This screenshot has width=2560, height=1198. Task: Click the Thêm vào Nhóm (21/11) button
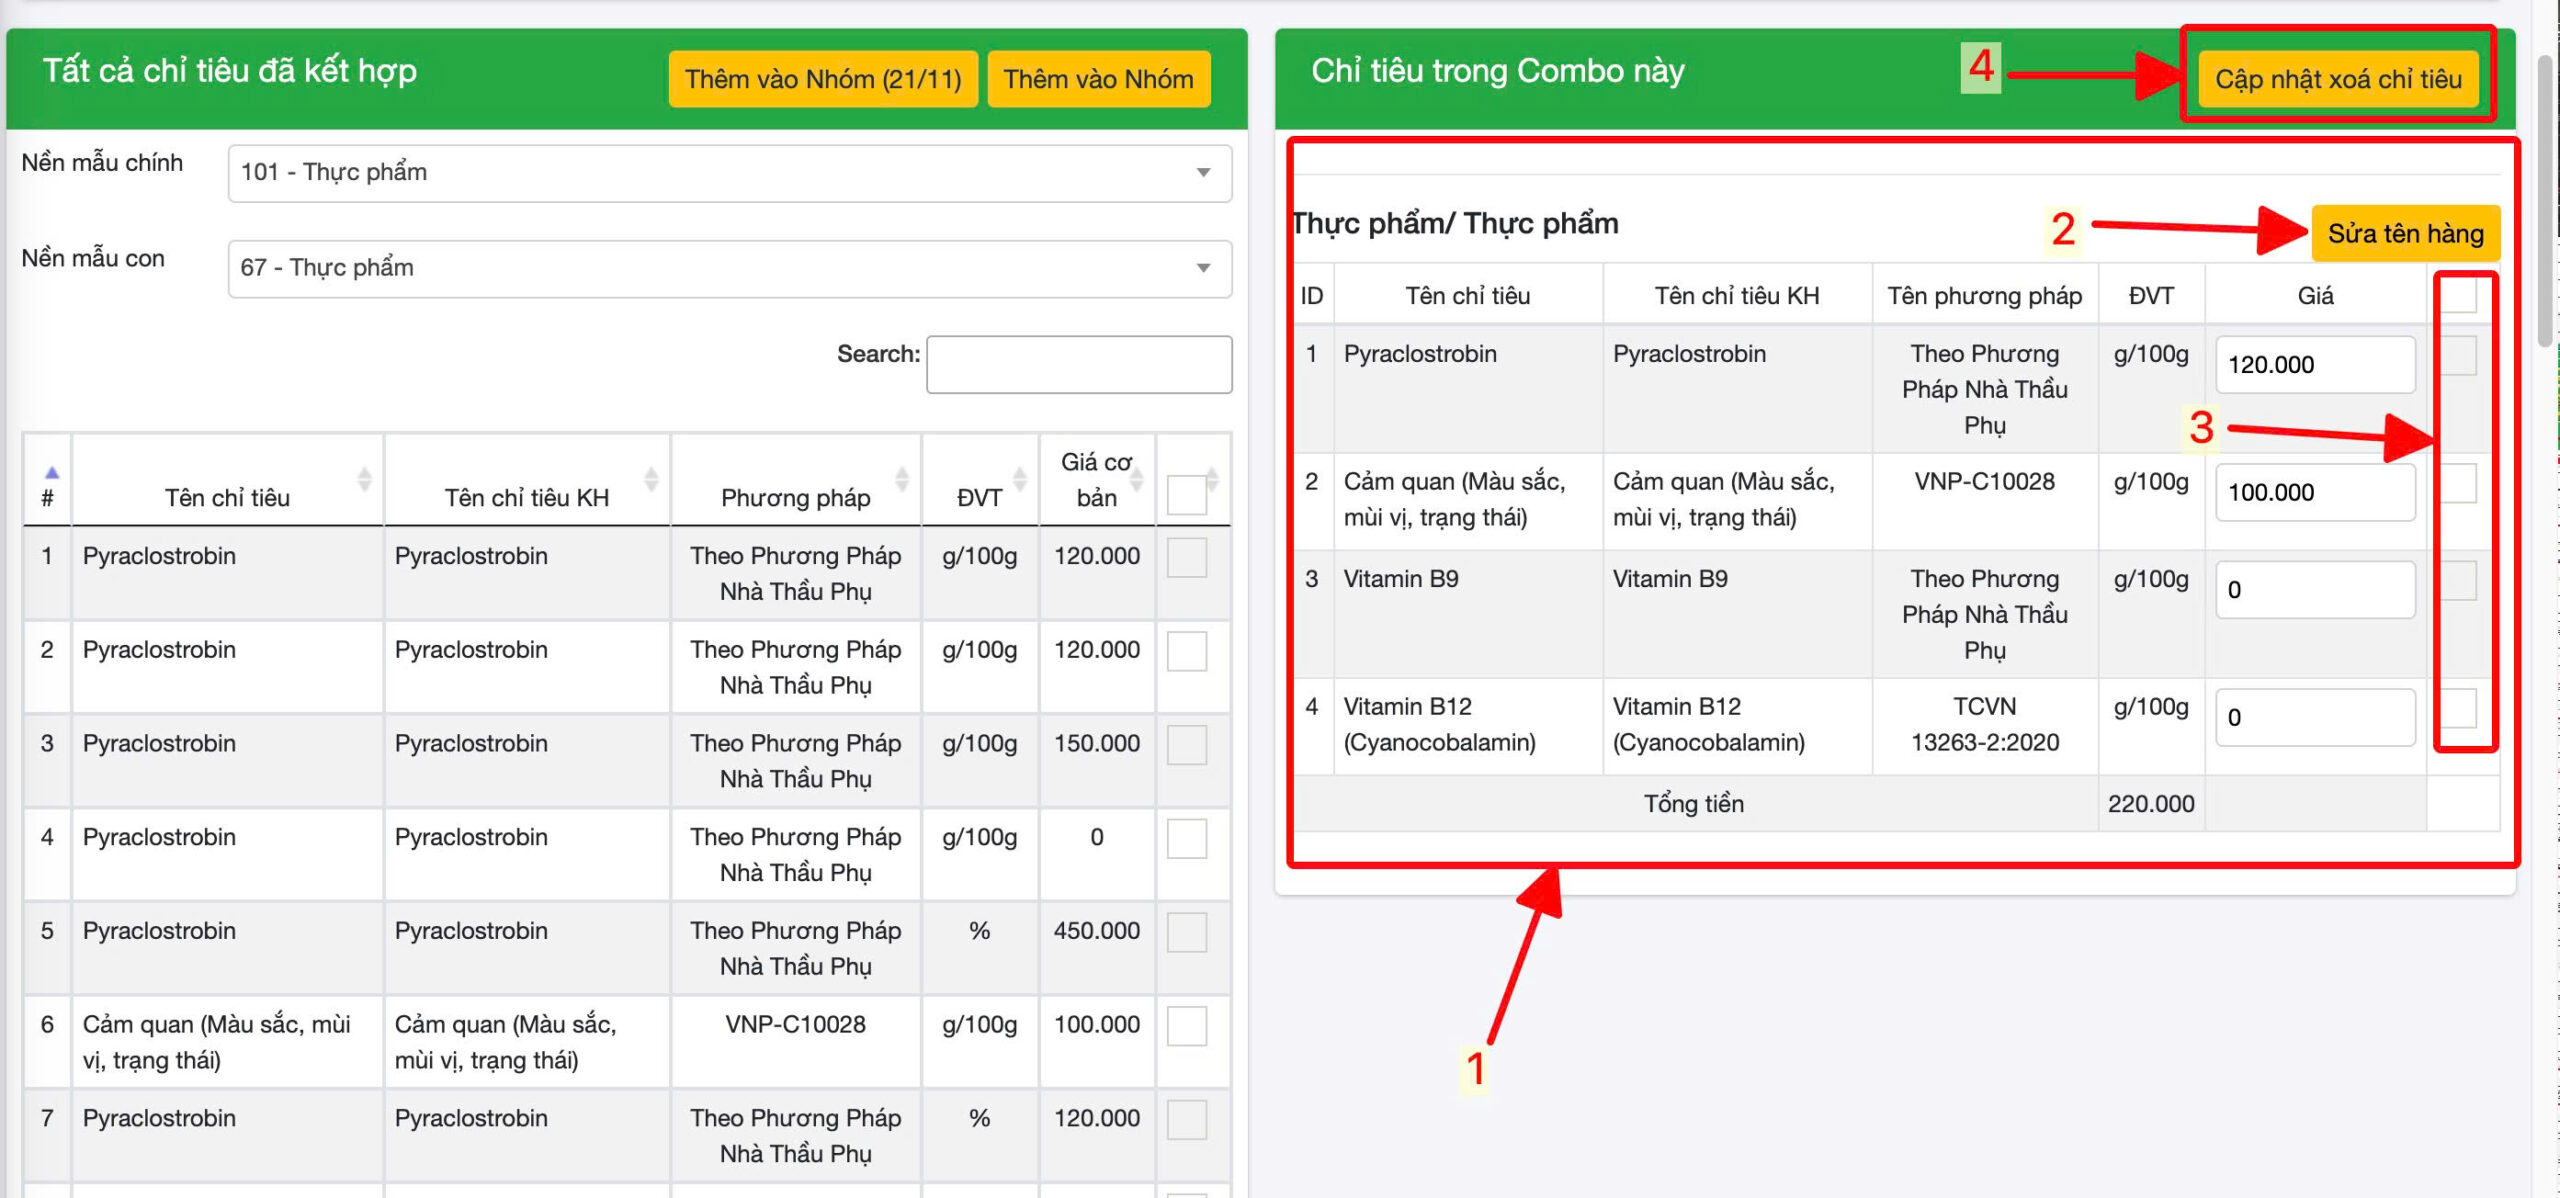(x=822, y=79)
